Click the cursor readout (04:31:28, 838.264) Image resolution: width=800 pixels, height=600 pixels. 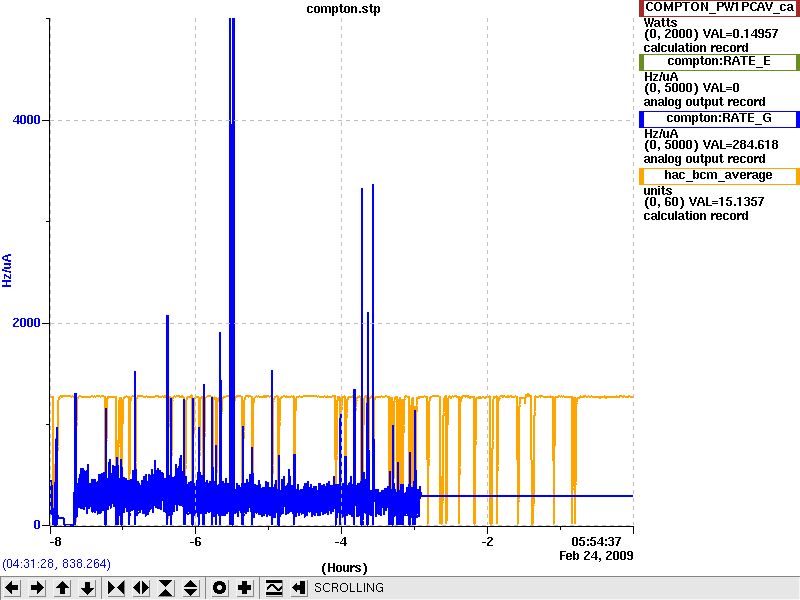tap(57, 564)
